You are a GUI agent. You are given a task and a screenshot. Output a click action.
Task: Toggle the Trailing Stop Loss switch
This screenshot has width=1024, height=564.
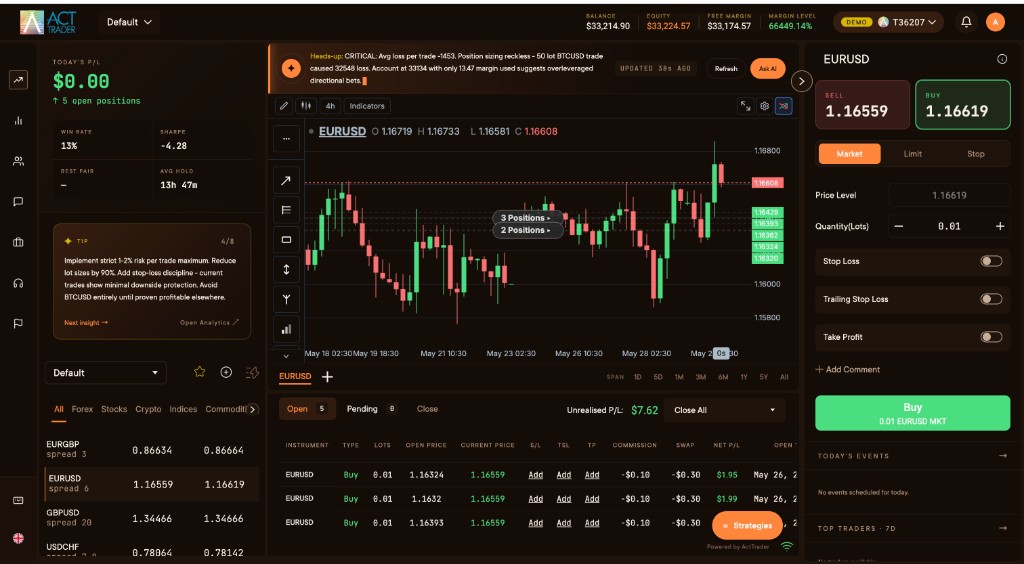pyautogui.click(x=991, y=299)
